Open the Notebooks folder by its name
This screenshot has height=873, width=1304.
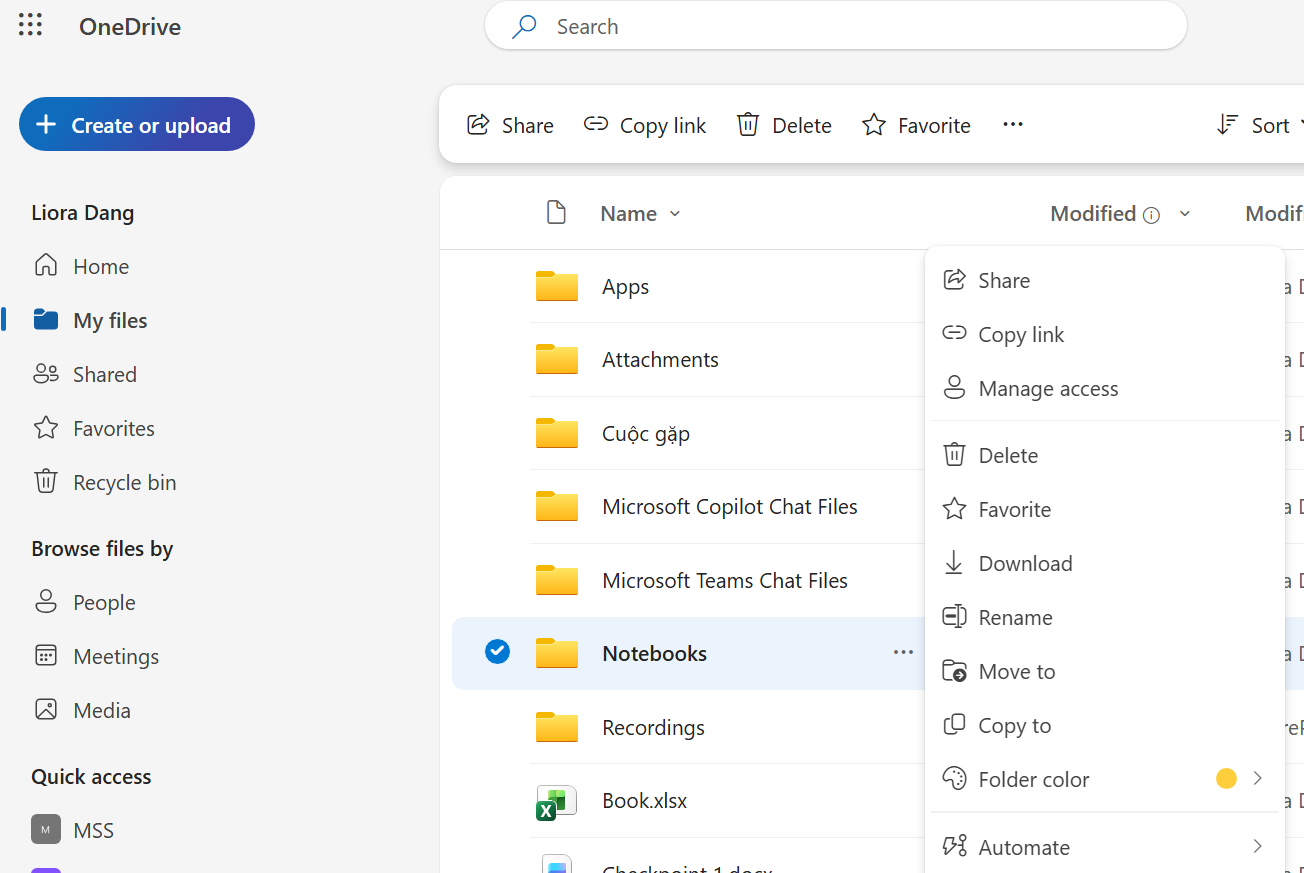(655, 654)
